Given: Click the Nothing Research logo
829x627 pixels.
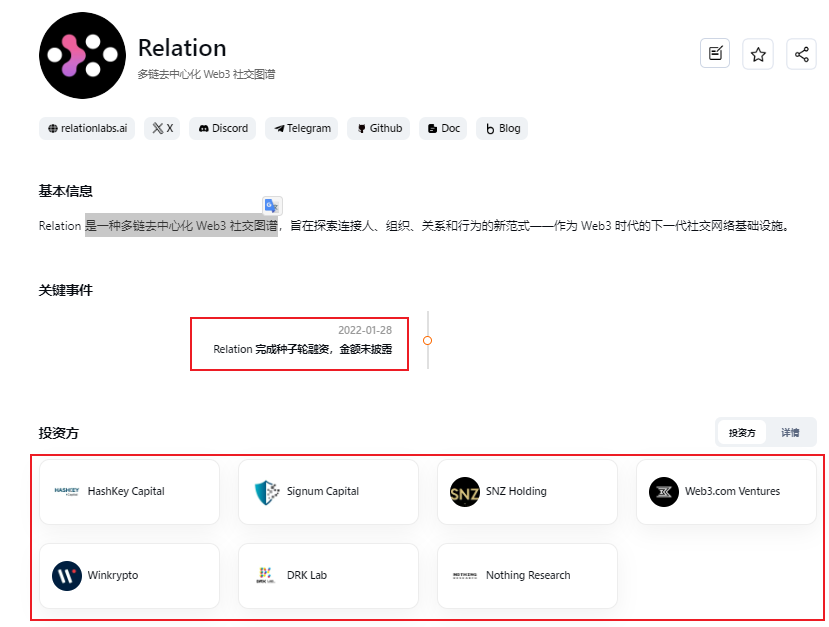Looking at the screenshot, I should coord(465,576).
